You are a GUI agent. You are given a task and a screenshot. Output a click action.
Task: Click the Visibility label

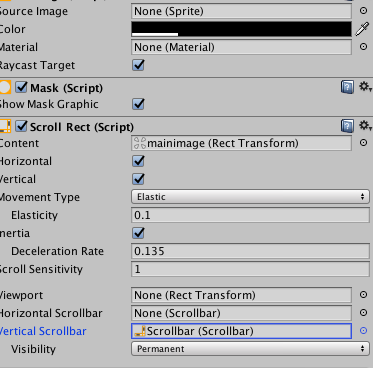coord(33,349)
